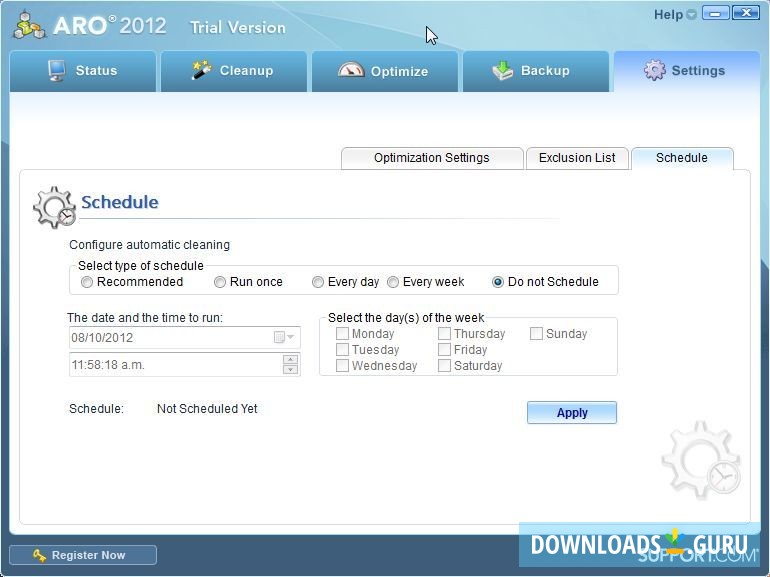Viewport: 770px width, 577px height.
Task: Tick the Monday checkbox
Action: pyautogui.click(x=342, y=334)
